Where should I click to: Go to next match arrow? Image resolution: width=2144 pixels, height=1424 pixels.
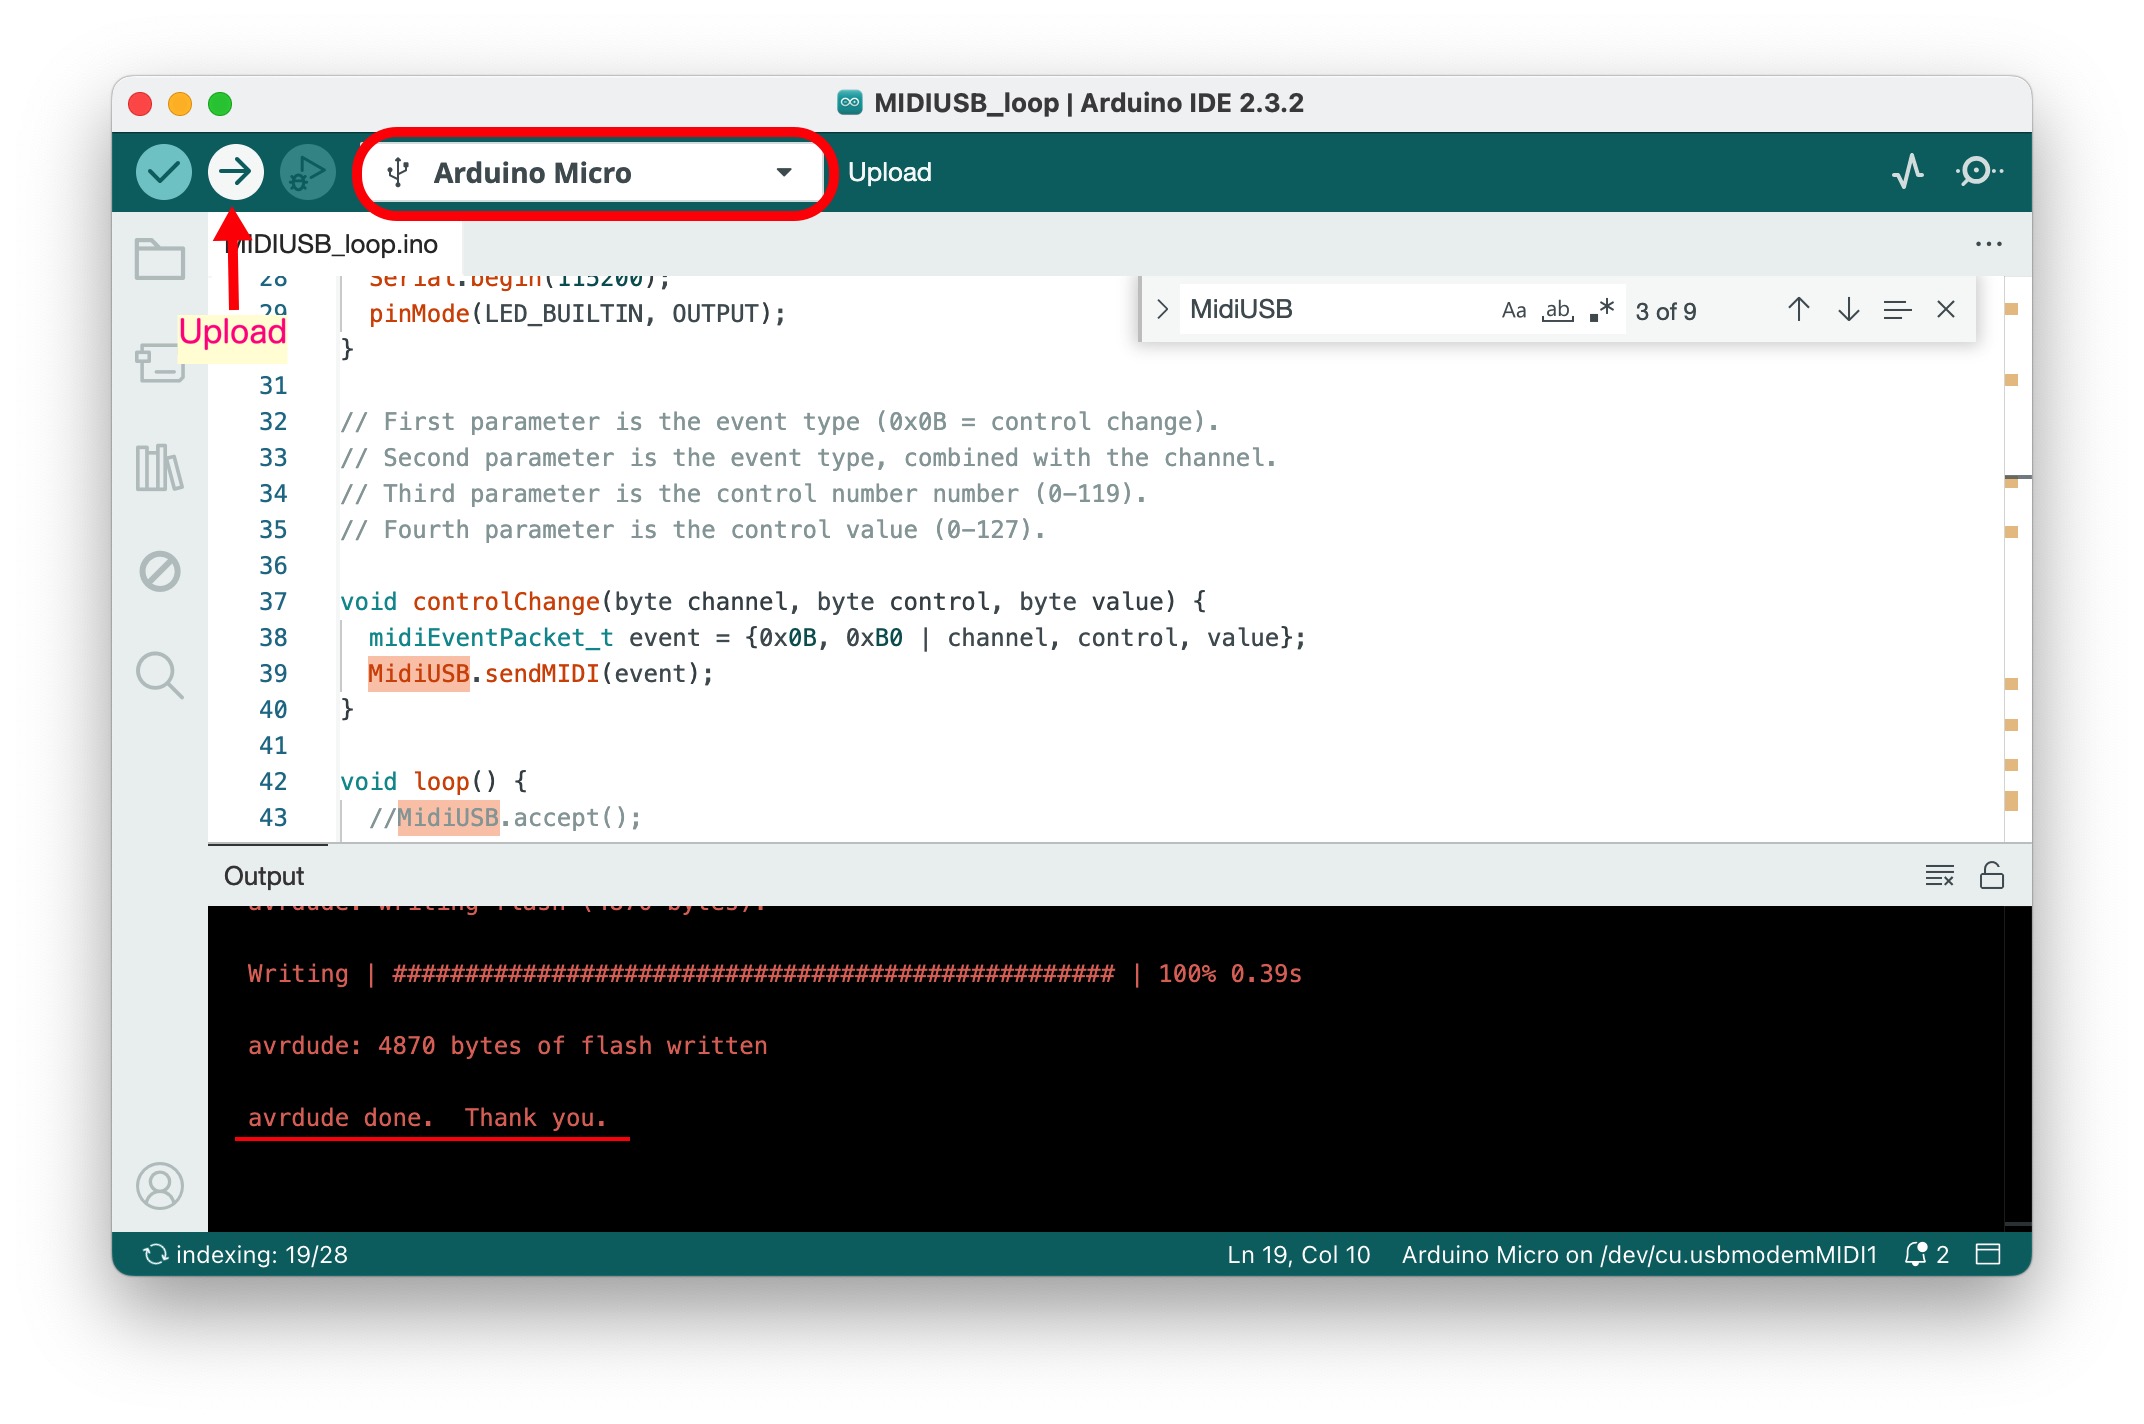click(x=1848, y=310)
